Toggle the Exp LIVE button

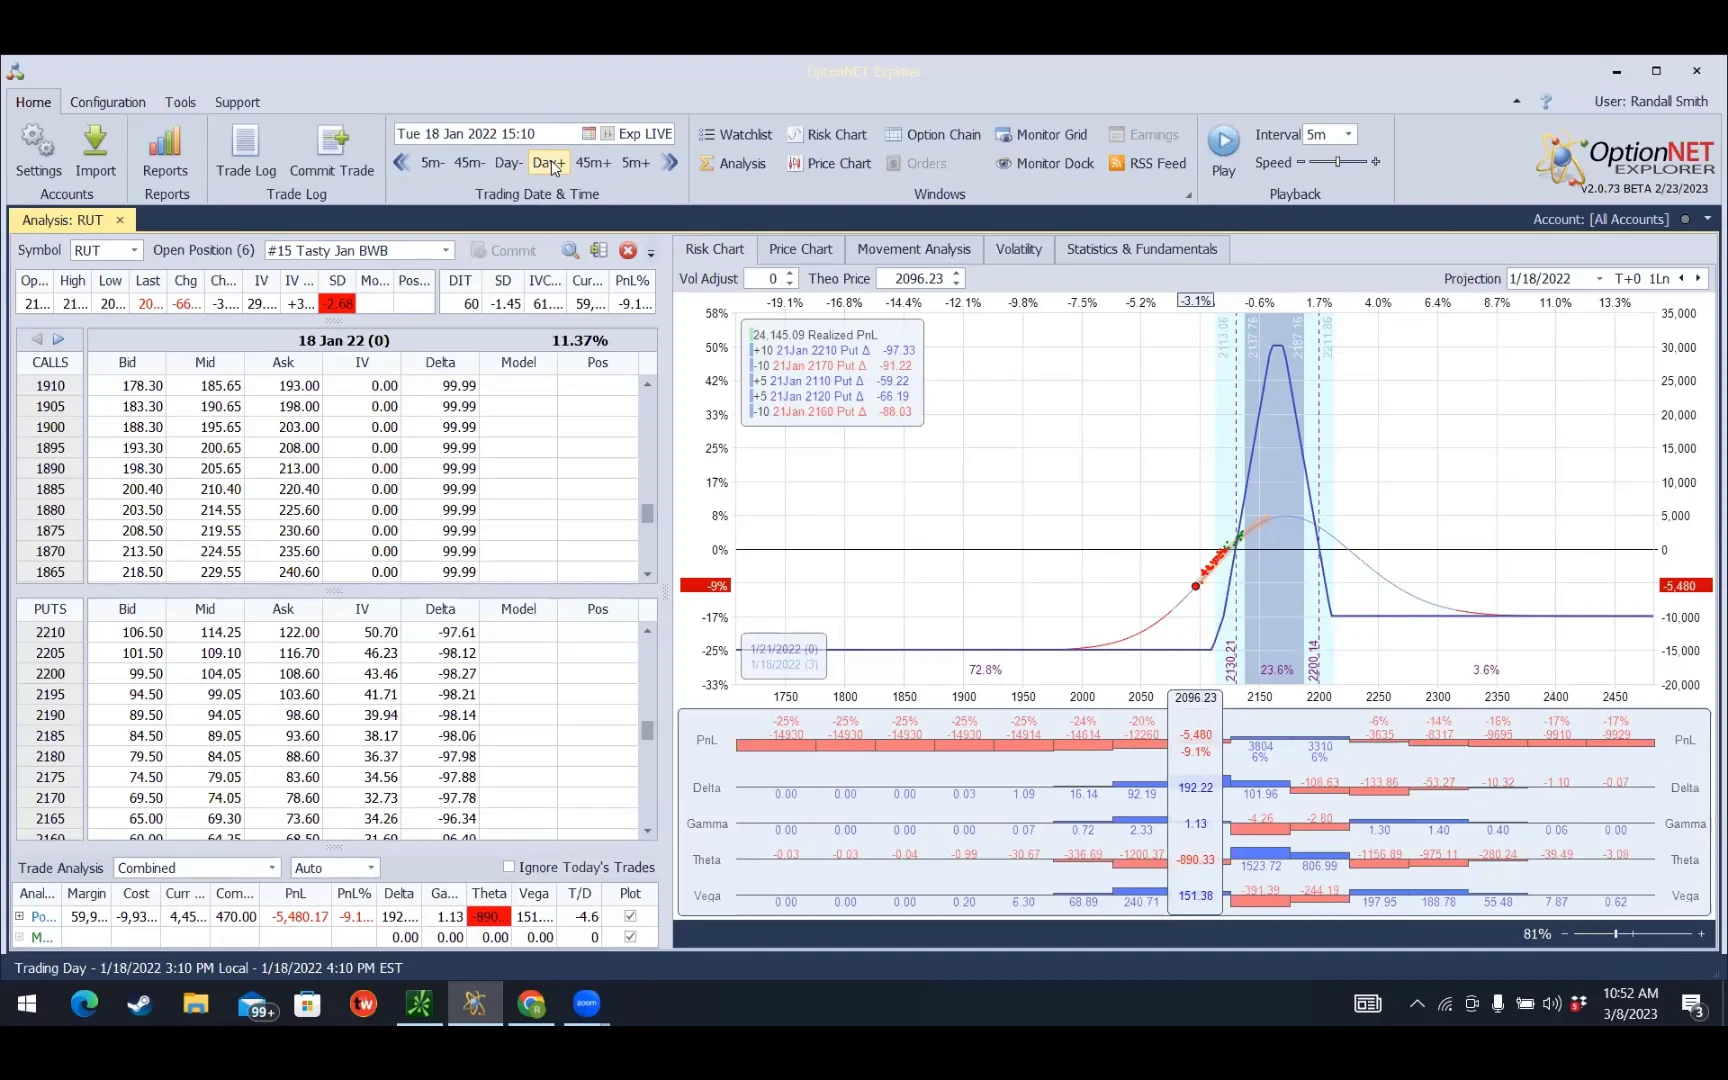pyautogui.click(x=637, y=134)
